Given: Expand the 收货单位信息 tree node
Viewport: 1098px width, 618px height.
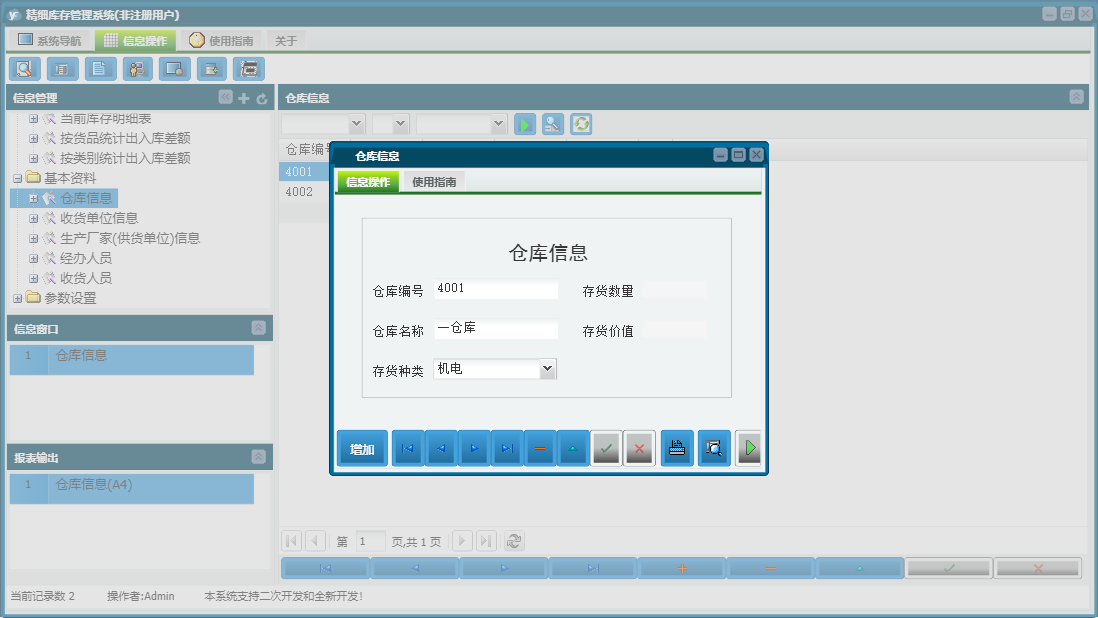Looking at the screenshot, I should coord(33,217).
